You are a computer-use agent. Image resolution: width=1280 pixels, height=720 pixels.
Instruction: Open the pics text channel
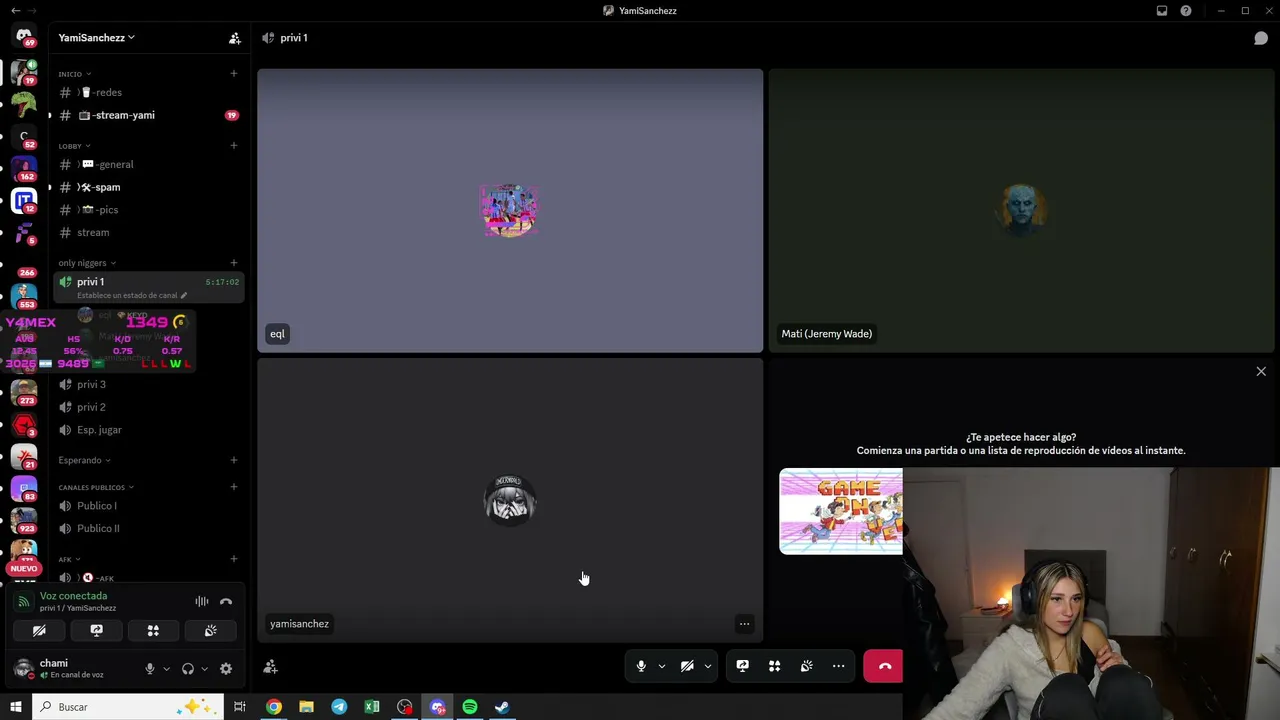(x=148, y=210)
